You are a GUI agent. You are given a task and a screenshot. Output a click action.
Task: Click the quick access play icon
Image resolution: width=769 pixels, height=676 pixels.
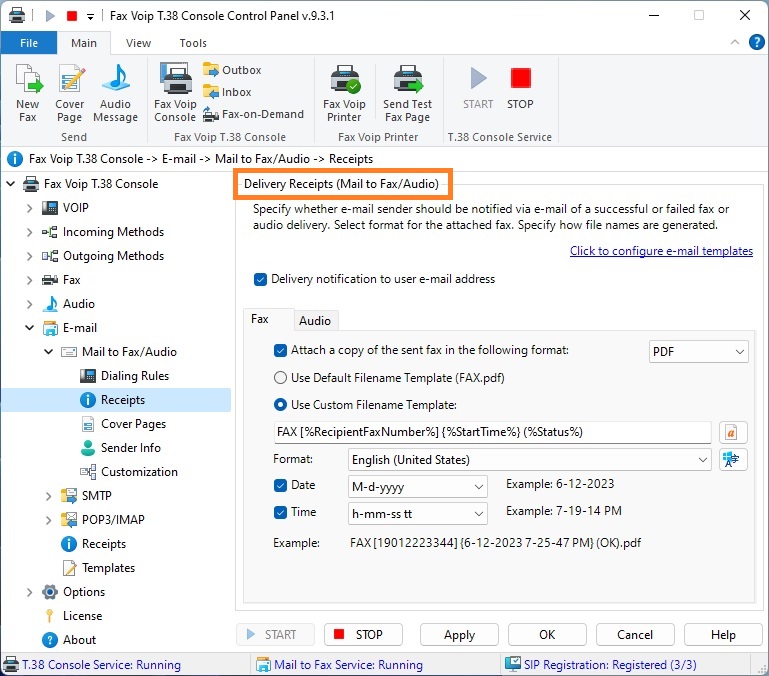pos(50,16)
